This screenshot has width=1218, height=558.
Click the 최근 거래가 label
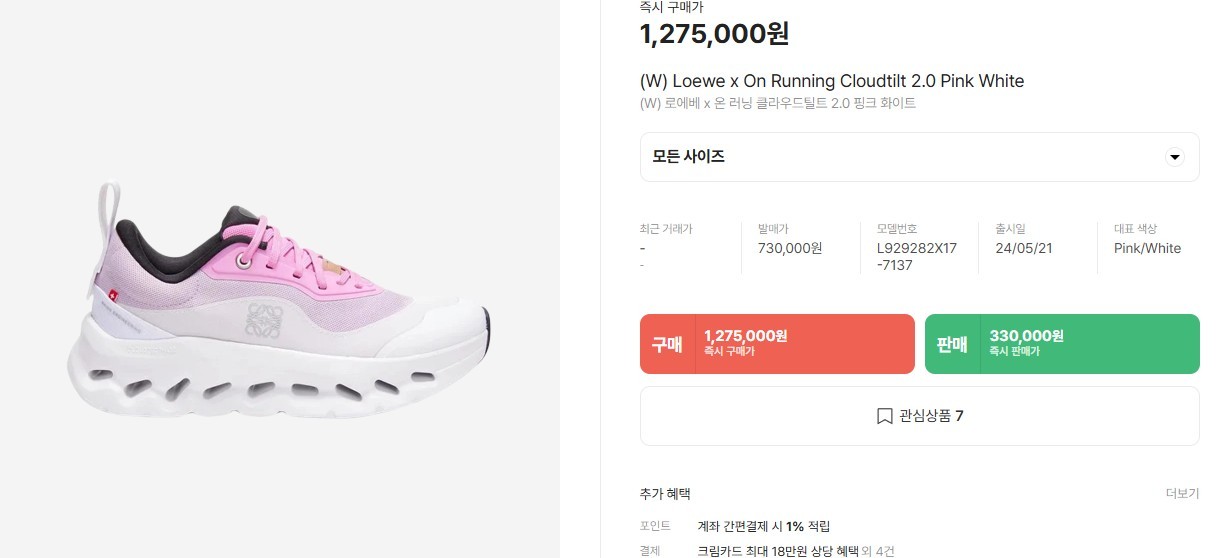[665, 229]
